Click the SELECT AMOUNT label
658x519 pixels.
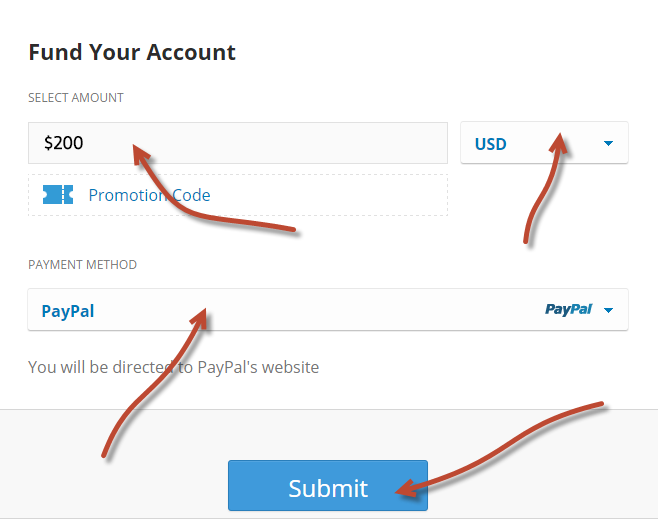(76, 98)
